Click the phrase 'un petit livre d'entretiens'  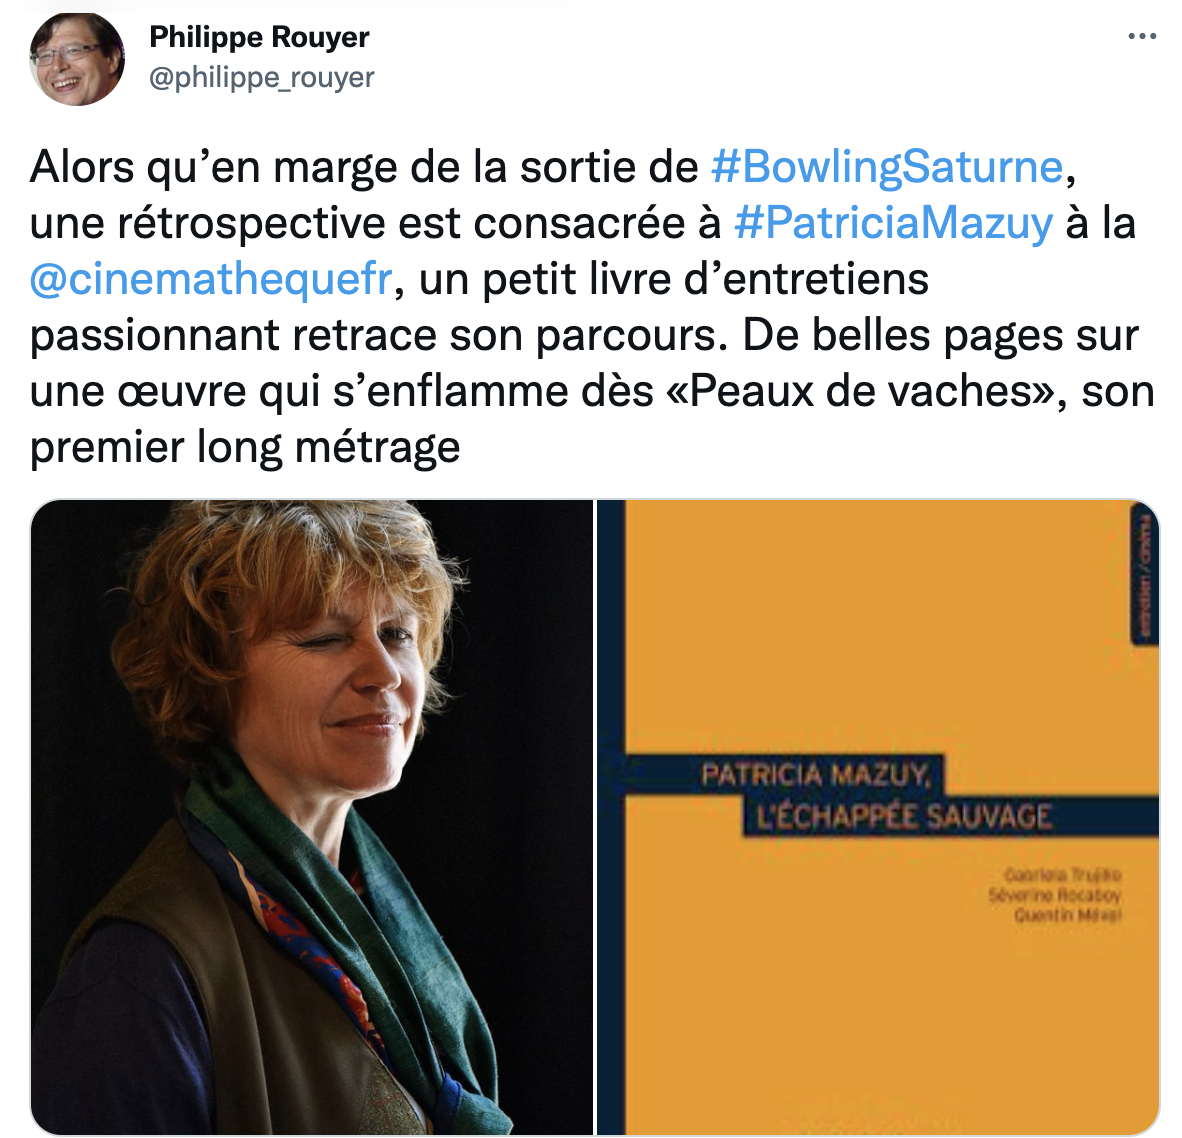click(x=673, y=279)
